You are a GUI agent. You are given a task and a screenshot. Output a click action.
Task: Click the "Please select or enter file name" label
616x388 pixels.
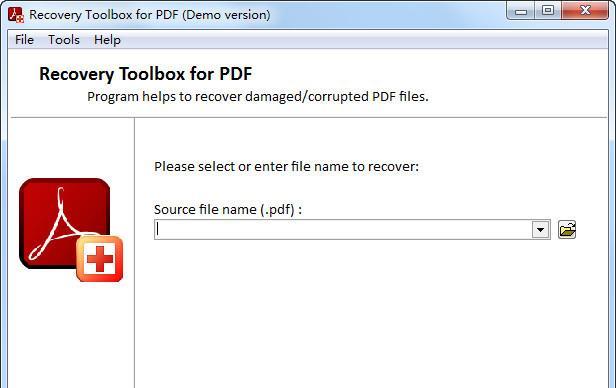(286, 167)
